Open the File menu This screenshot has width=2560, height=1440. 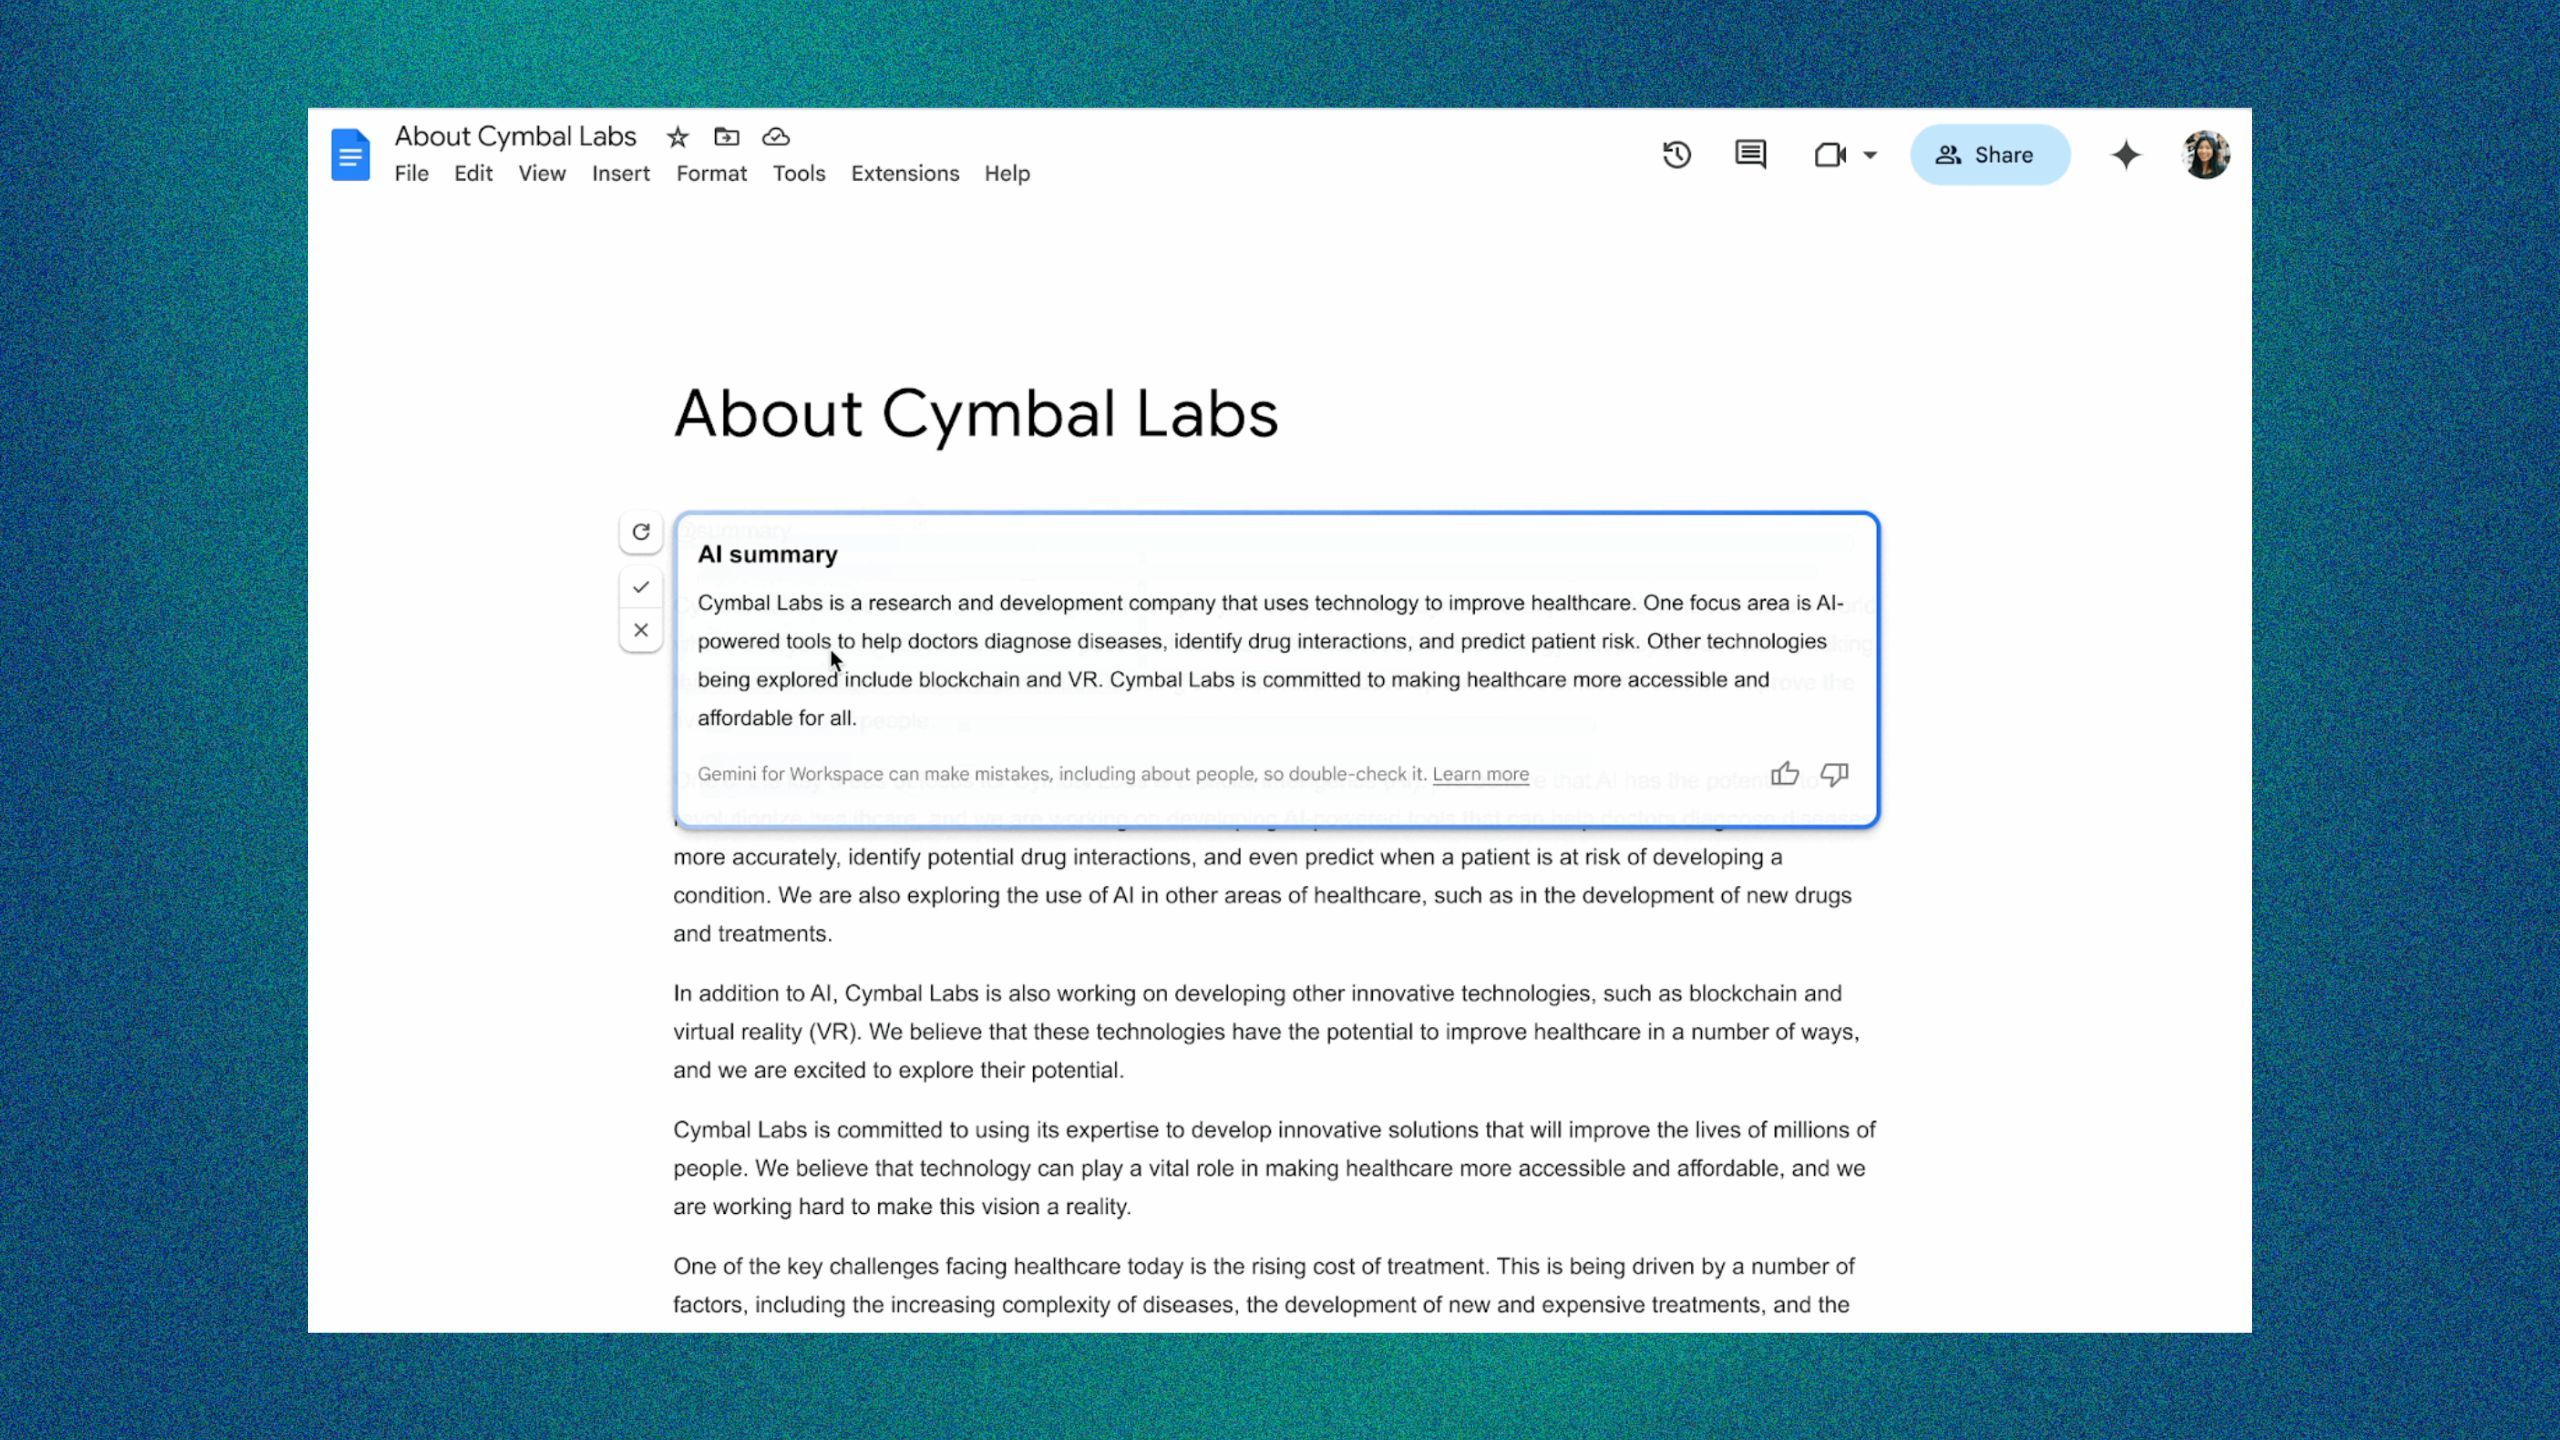coord(411,172)
